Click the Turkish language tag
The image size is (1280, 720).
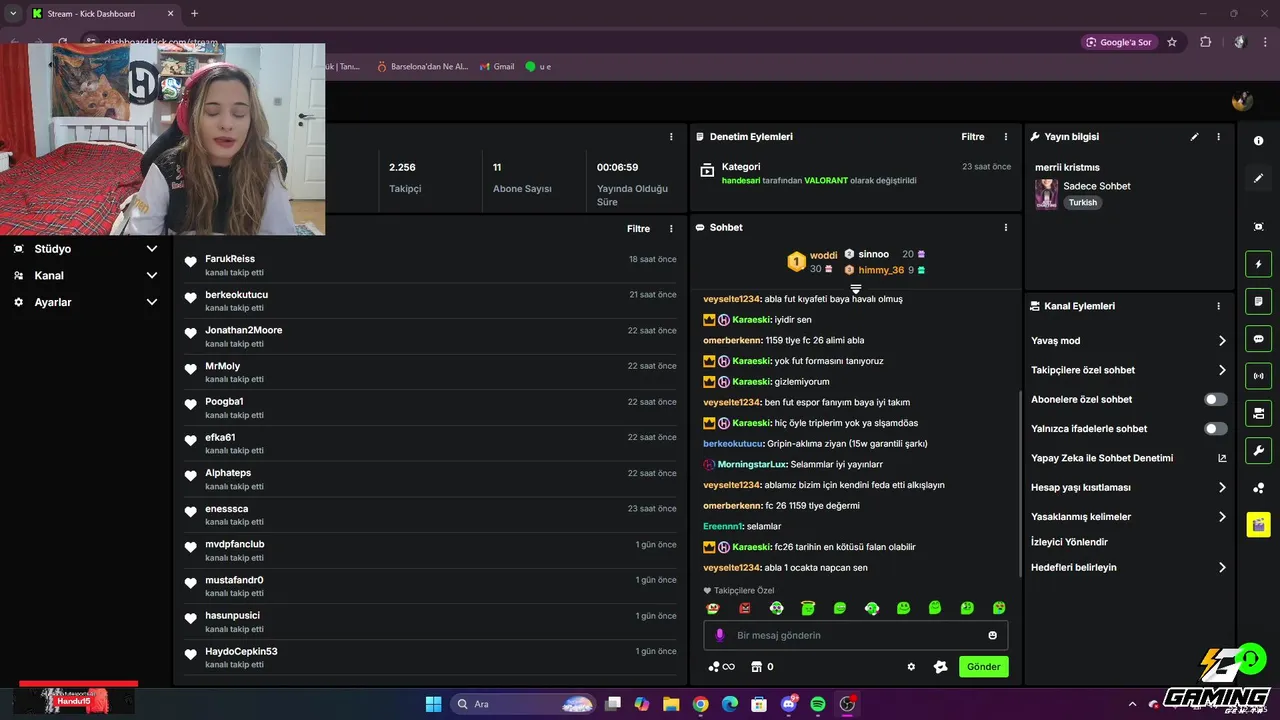(1082, 202)
